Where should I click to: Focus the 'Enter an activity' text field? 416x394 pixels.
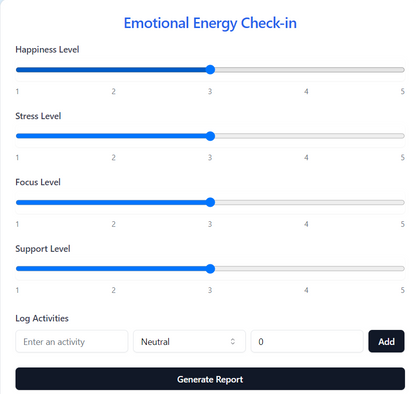72,341
